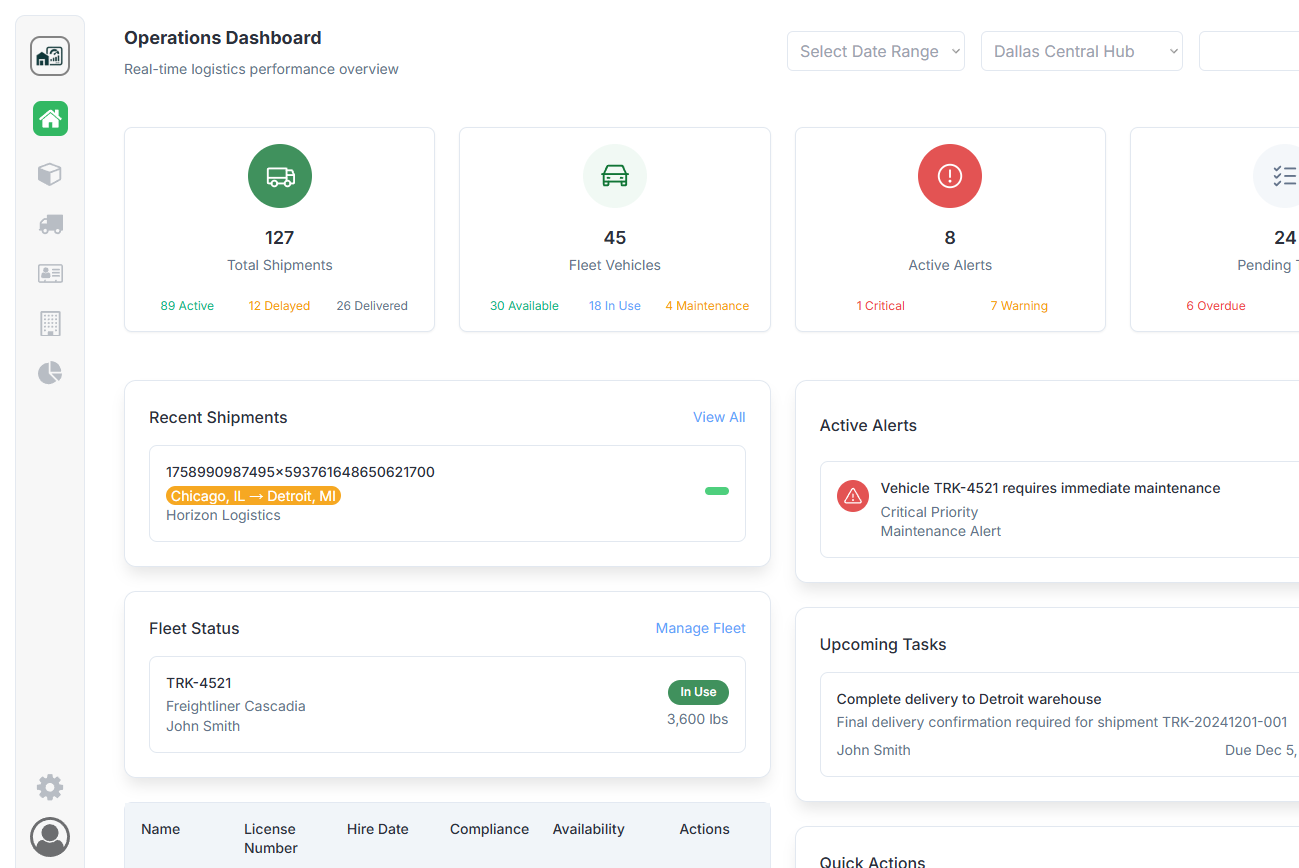Open settings gear icon in sidebar
This screenshot has height=868, width=1299.
click(x=50, y=787)
